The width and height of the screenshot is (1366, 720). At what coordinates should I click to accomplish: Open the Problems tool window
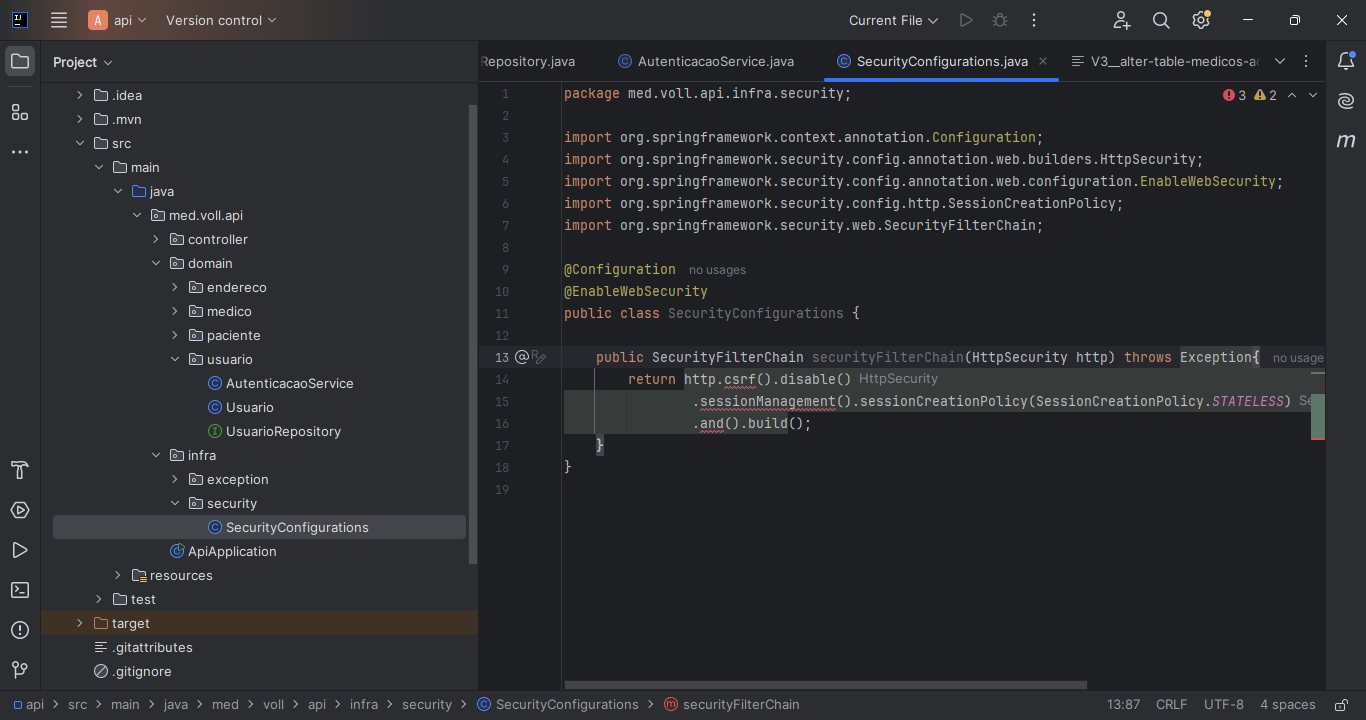[x=20, y=630]
